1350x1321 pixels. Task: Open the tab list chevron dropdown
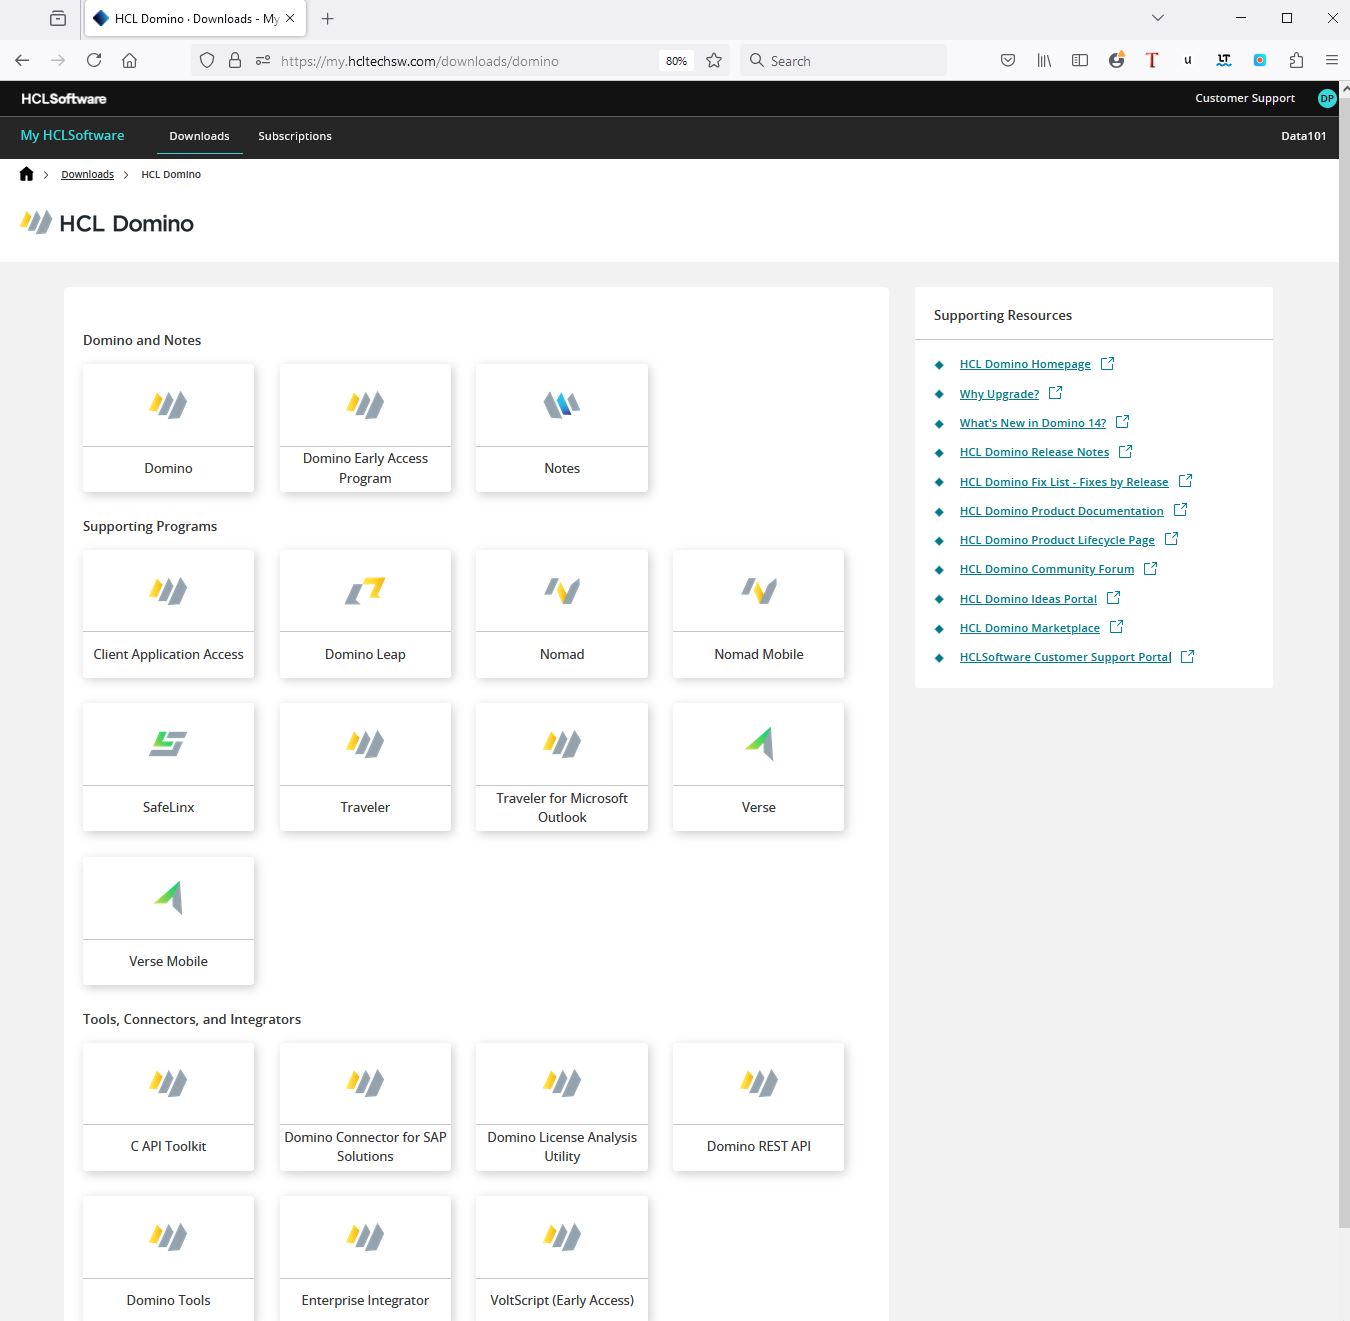(x=1157, y=18)
